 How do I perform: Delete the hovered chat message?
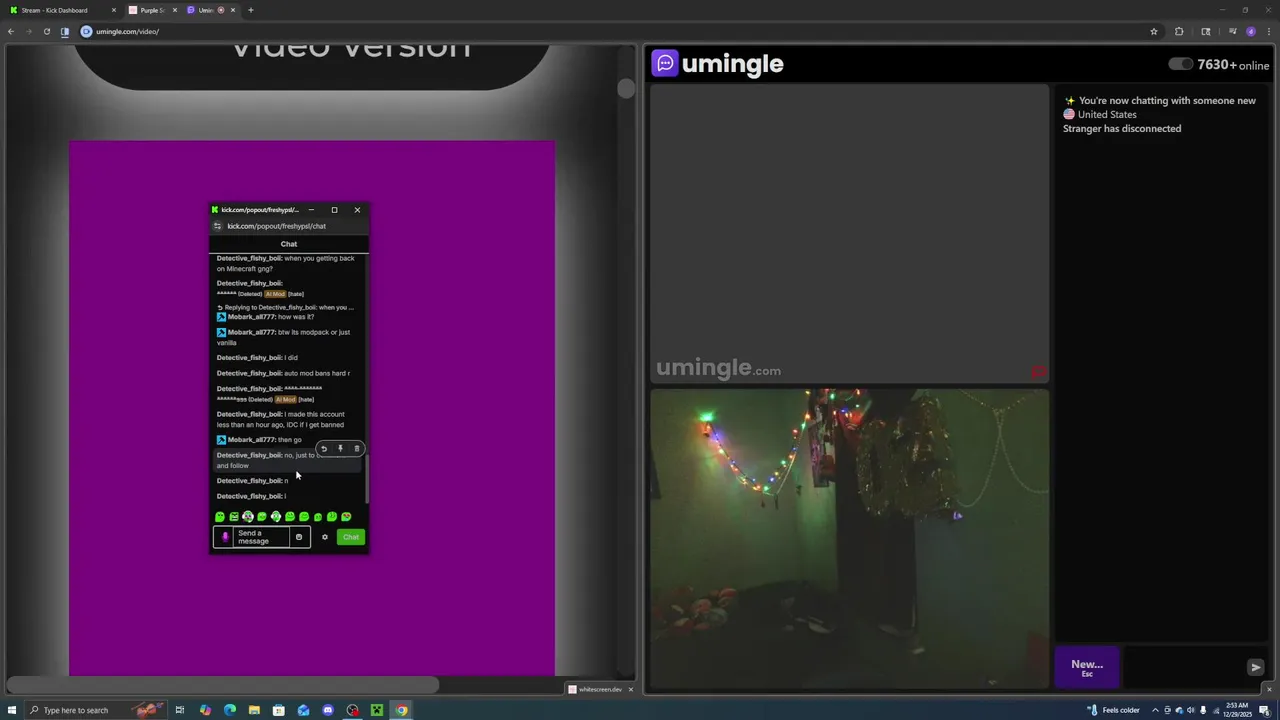coord(357,449)
